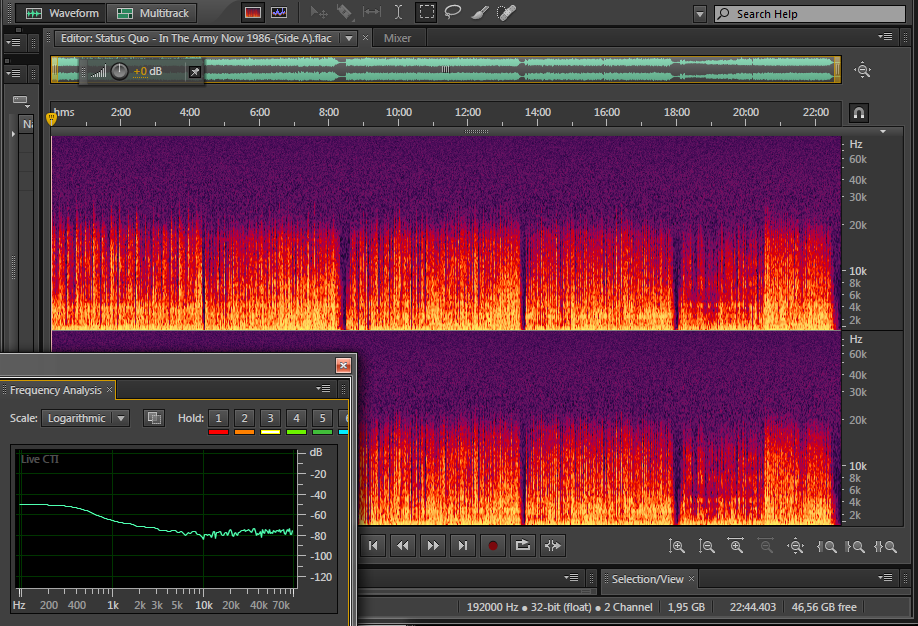918x626 pixels.
Task: Zoom to selection
Action: (885, 546)
